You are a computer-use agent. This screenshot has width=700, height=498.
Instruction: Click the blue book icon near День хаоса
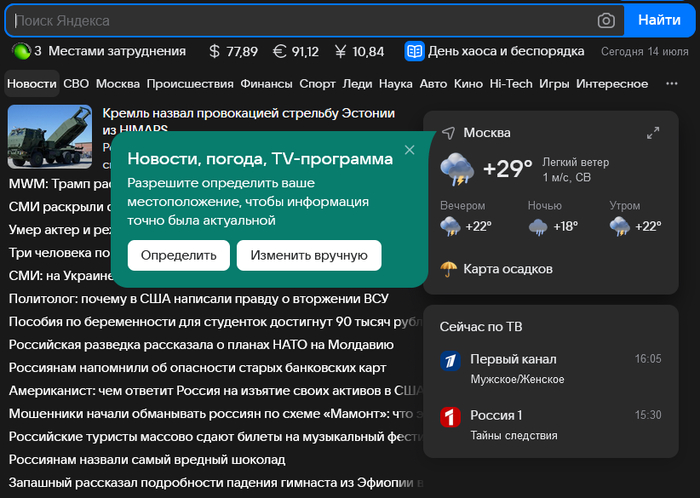pyautogui.click(x=414, y=51)
